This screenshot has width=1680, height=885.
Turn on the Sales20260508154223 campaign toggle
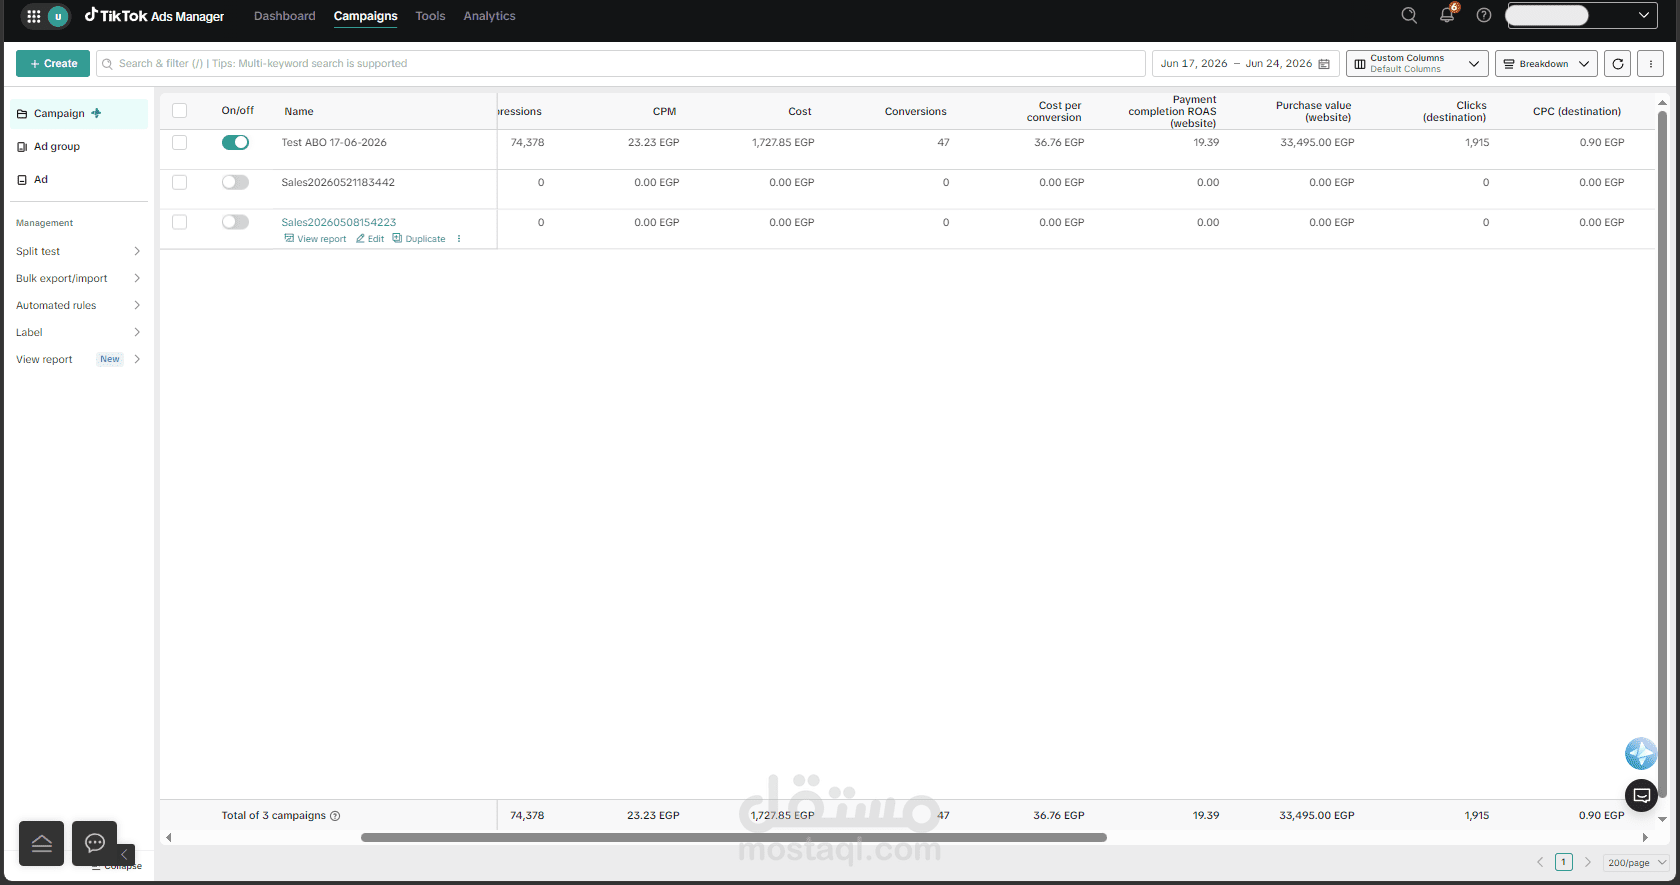click(235, 222)
